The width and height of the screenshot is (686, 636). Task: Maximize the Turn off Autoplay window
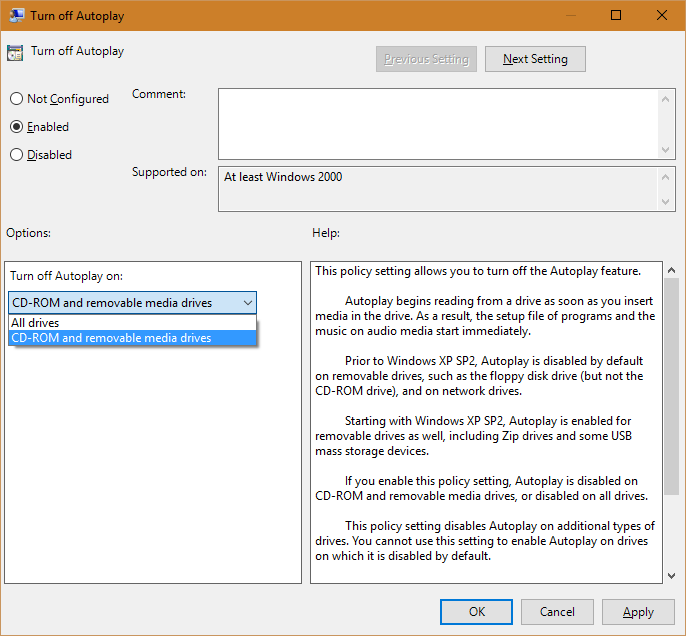coord(616,15)
